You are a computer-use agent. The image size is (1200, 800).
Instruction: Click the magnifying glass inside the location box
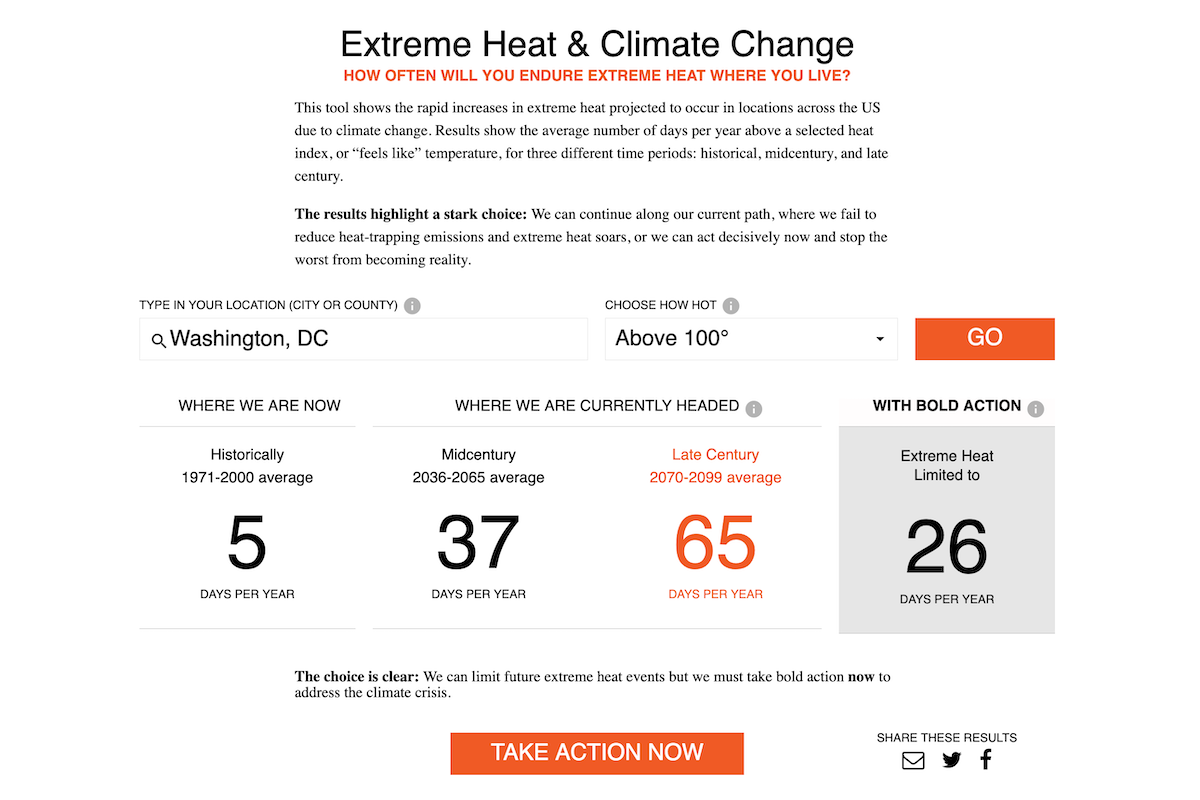(x=159, y=341)
